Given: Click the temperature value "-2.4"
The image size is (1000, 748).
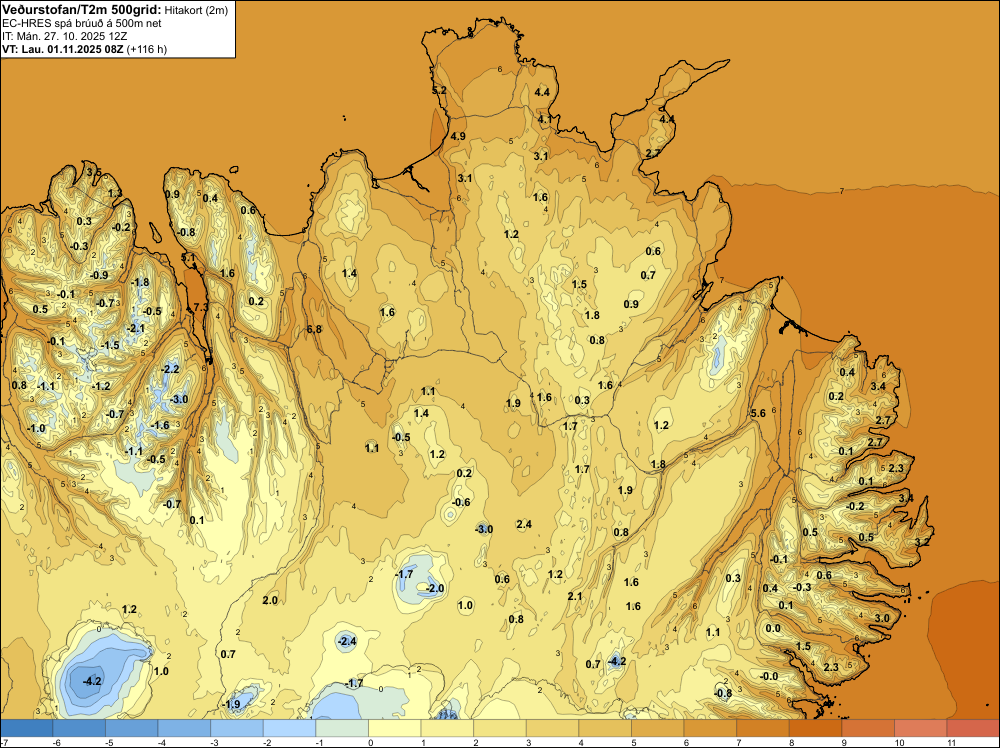Looking at the screenshot, I should [x=346, y=641].
